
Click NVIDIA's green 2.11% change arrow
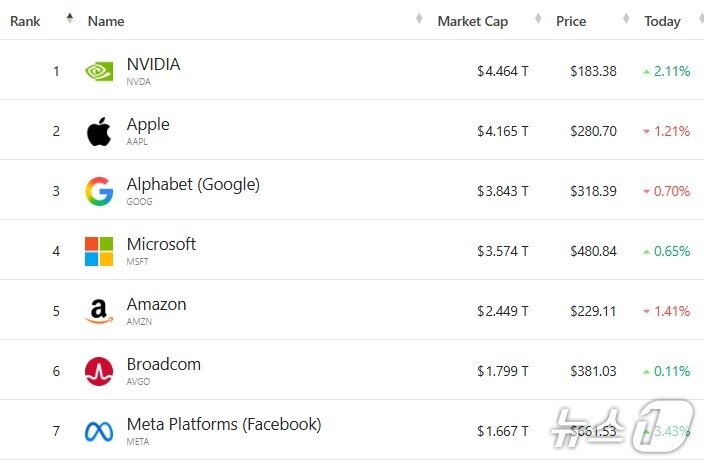tap(647, 71)
